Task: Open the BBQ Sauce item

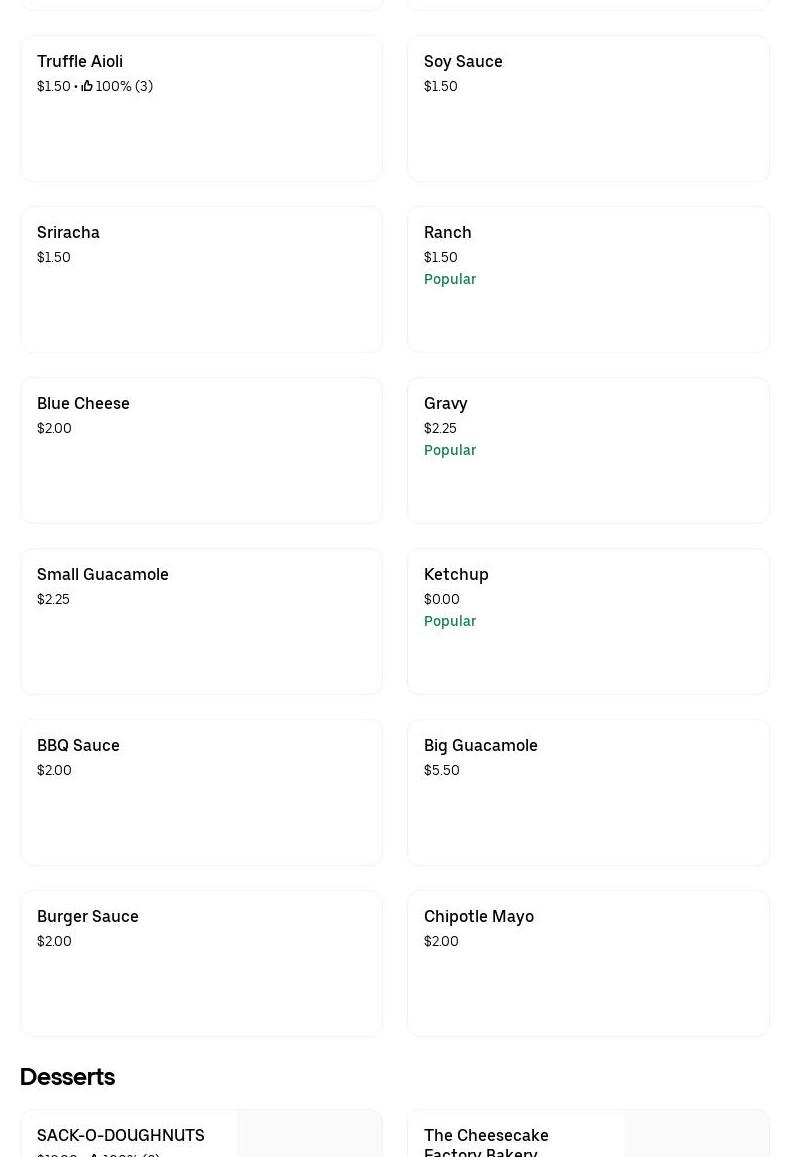Action: 201,792
